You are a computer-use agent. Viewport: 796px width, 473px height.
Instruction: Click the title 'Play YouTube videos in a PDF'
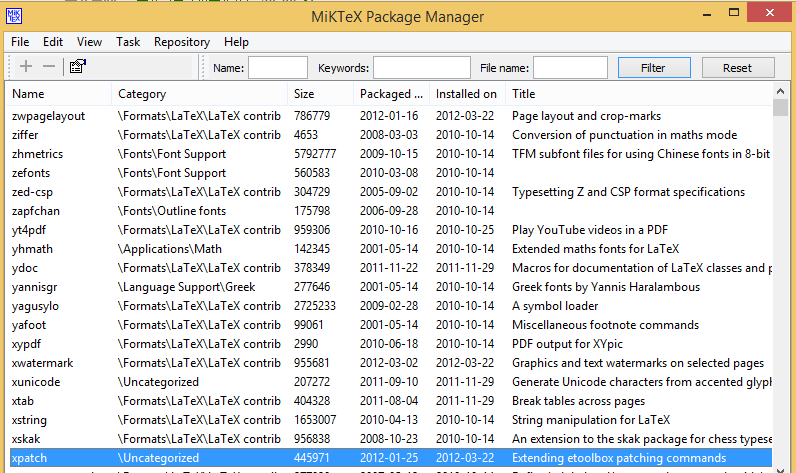click(590, 230)
